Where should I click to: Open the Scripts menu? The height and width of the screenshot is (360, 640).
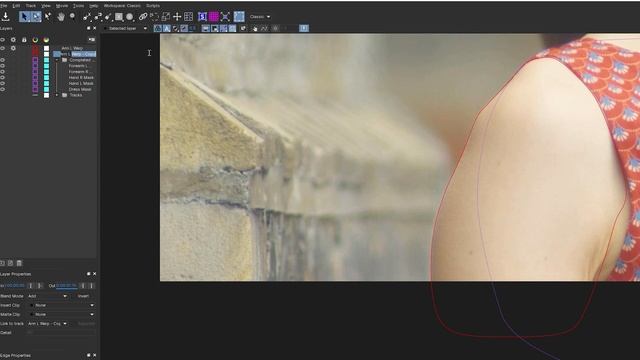point(153,6)
